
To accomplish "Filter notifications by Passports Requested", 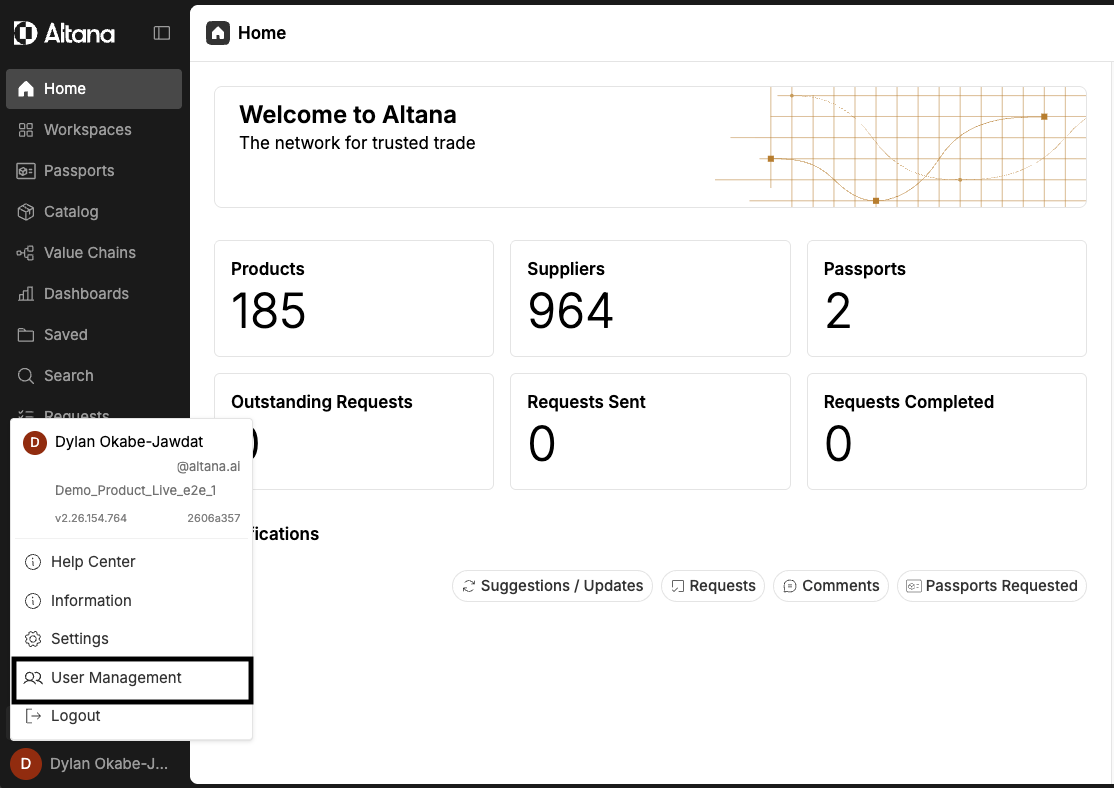I will [992, 586].
